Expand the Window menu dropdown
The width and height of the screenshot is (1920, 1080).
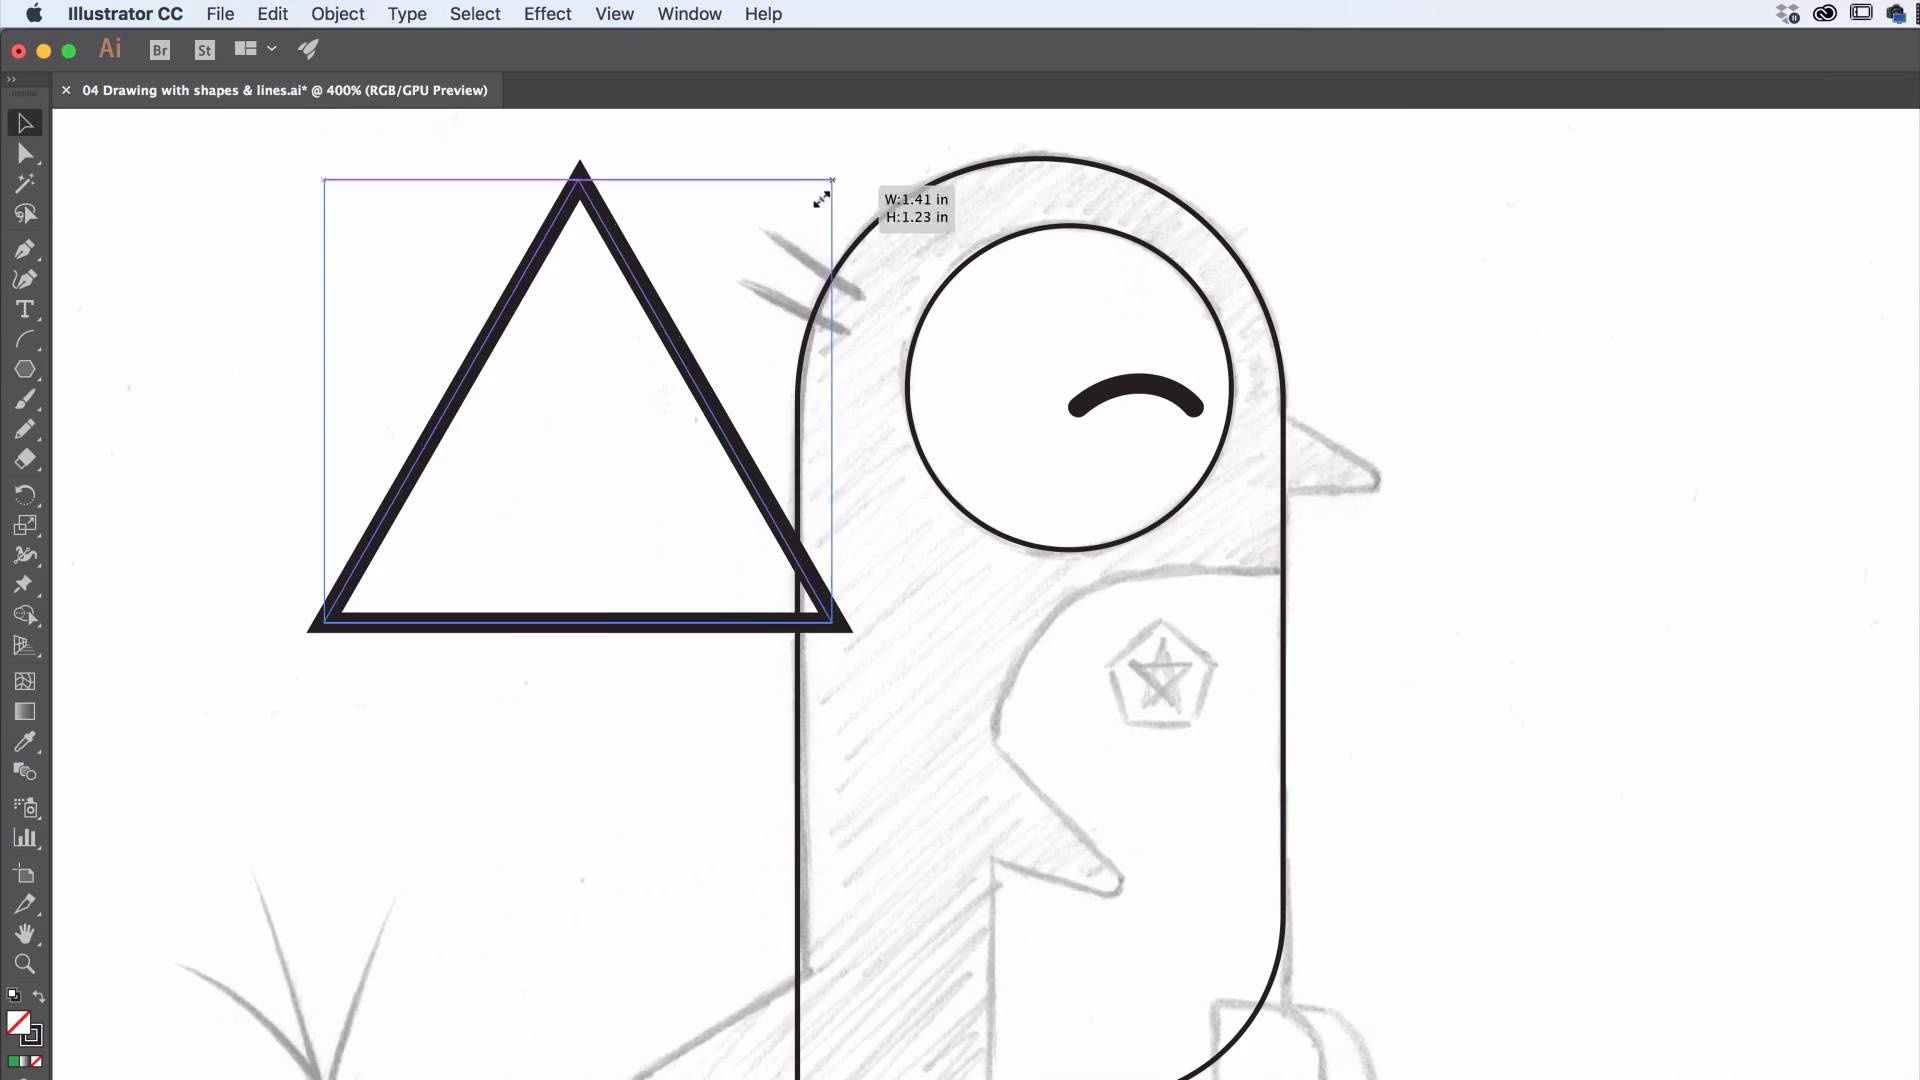690,13
